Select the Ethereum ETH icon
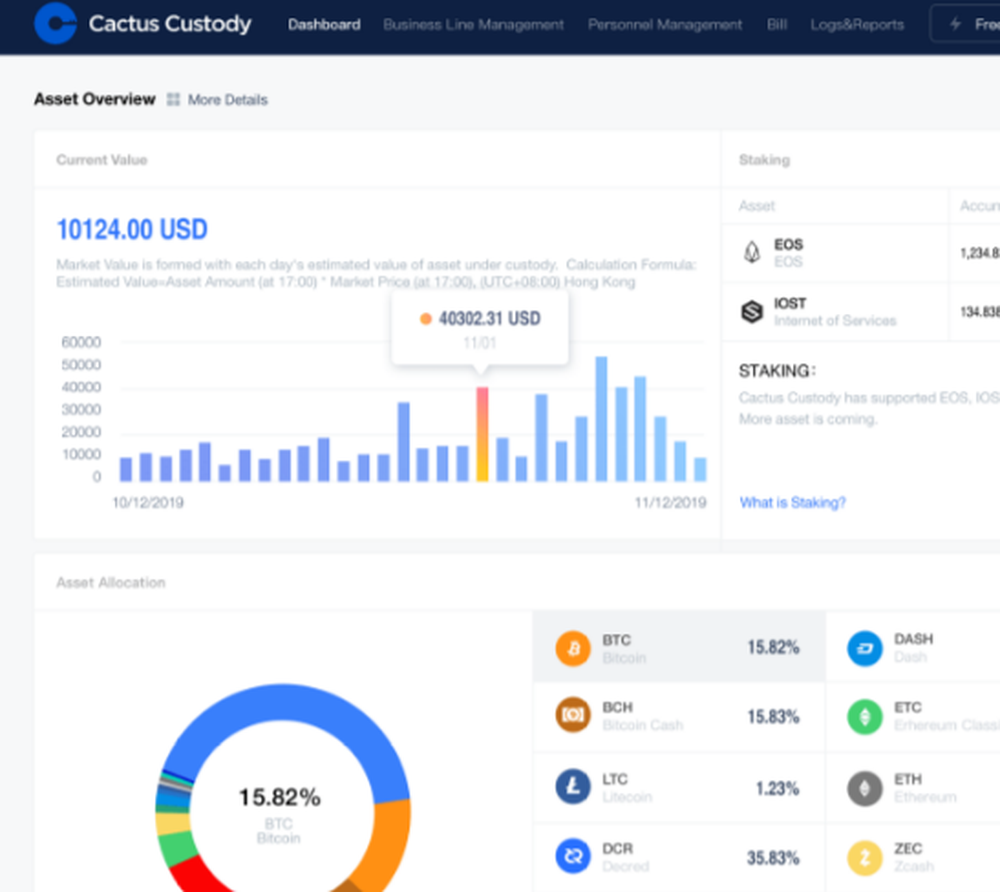 865,788
